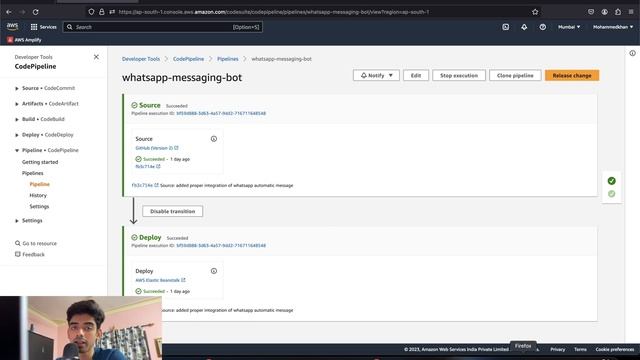
Task: Open Pocket save icon in browser toolbar
Action: pos(591,12)
